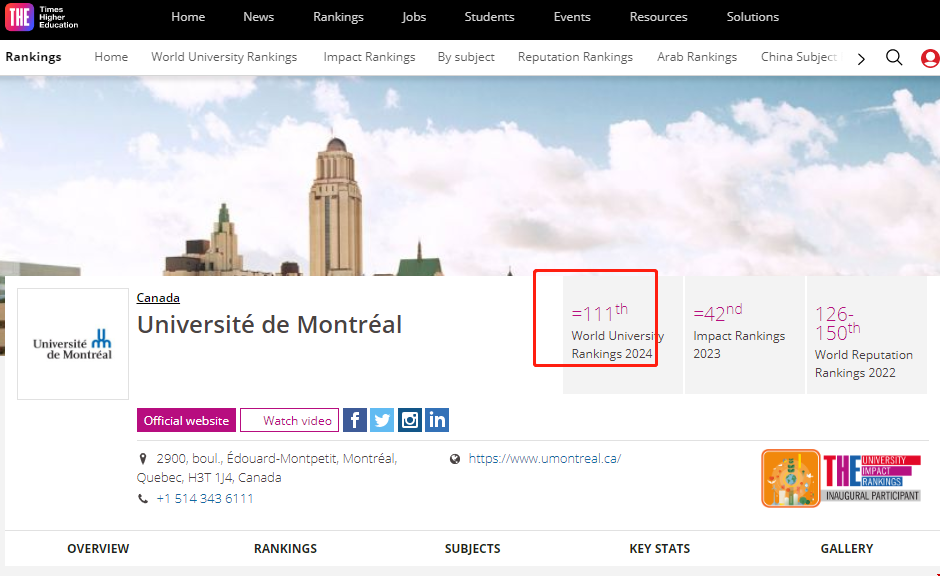The height and width of the screenshot is (576, 940).
Task: Open the university's Instagram page icon
Action: click(x=410, y=420)
